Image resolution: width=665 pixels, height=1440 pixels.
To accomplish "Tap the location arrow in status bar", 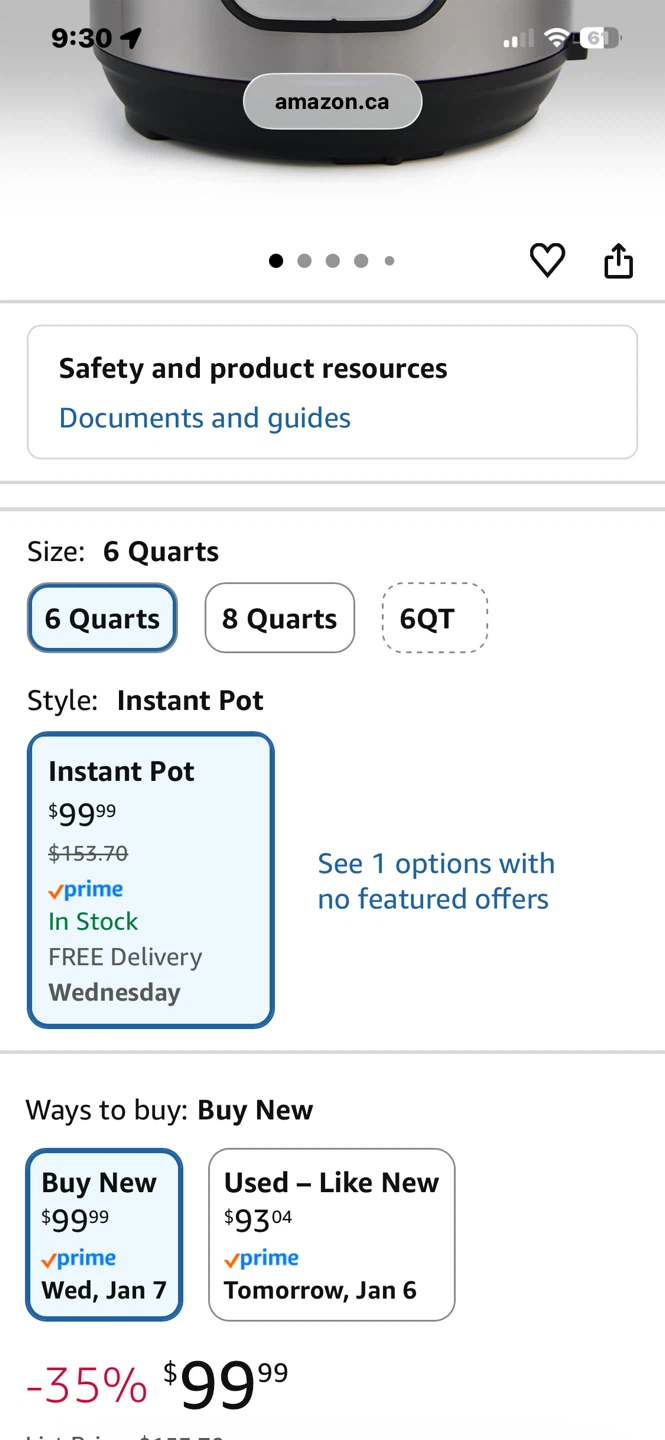I will pos(131,38).
